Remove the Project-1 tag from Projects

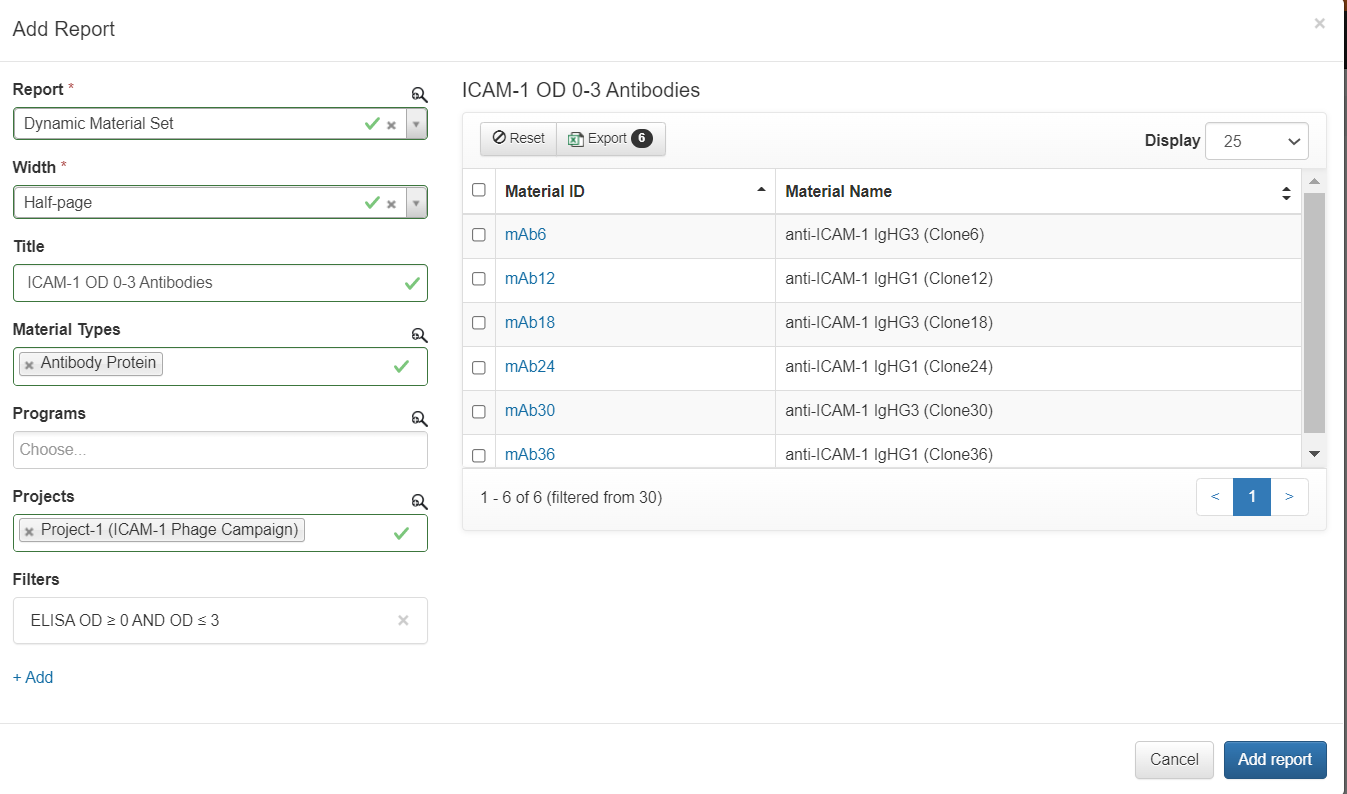pyautogui.click(x=29, y=531)
